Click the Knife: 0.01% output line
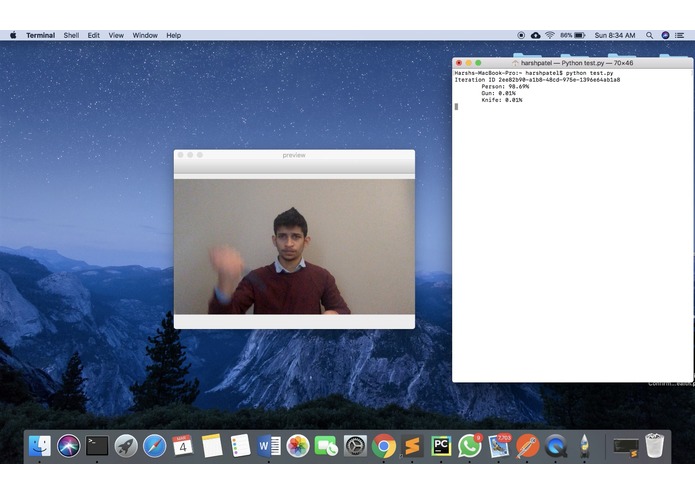The height and width of the screenshot is (494, 695). coord(502,100)
